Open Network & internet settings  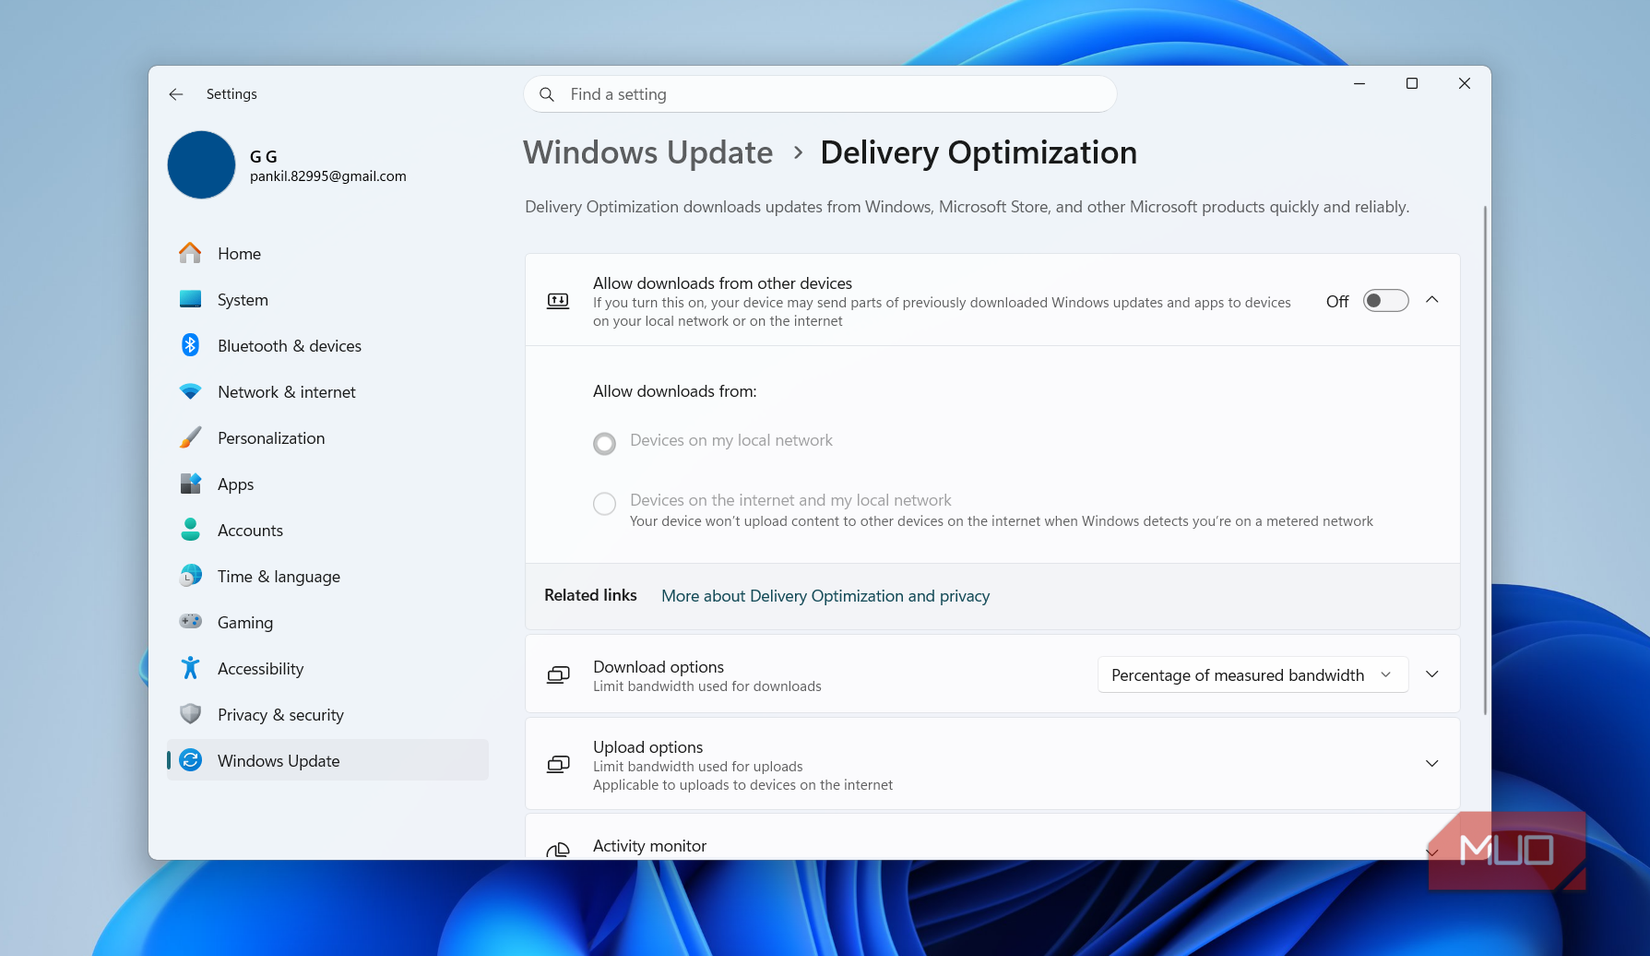click(328, 391)
